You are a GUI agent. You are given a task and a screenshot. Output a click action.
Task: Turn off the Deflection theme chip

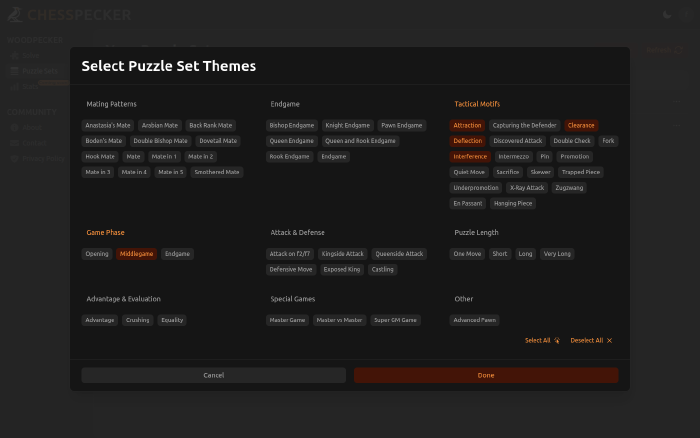point(467,141)
